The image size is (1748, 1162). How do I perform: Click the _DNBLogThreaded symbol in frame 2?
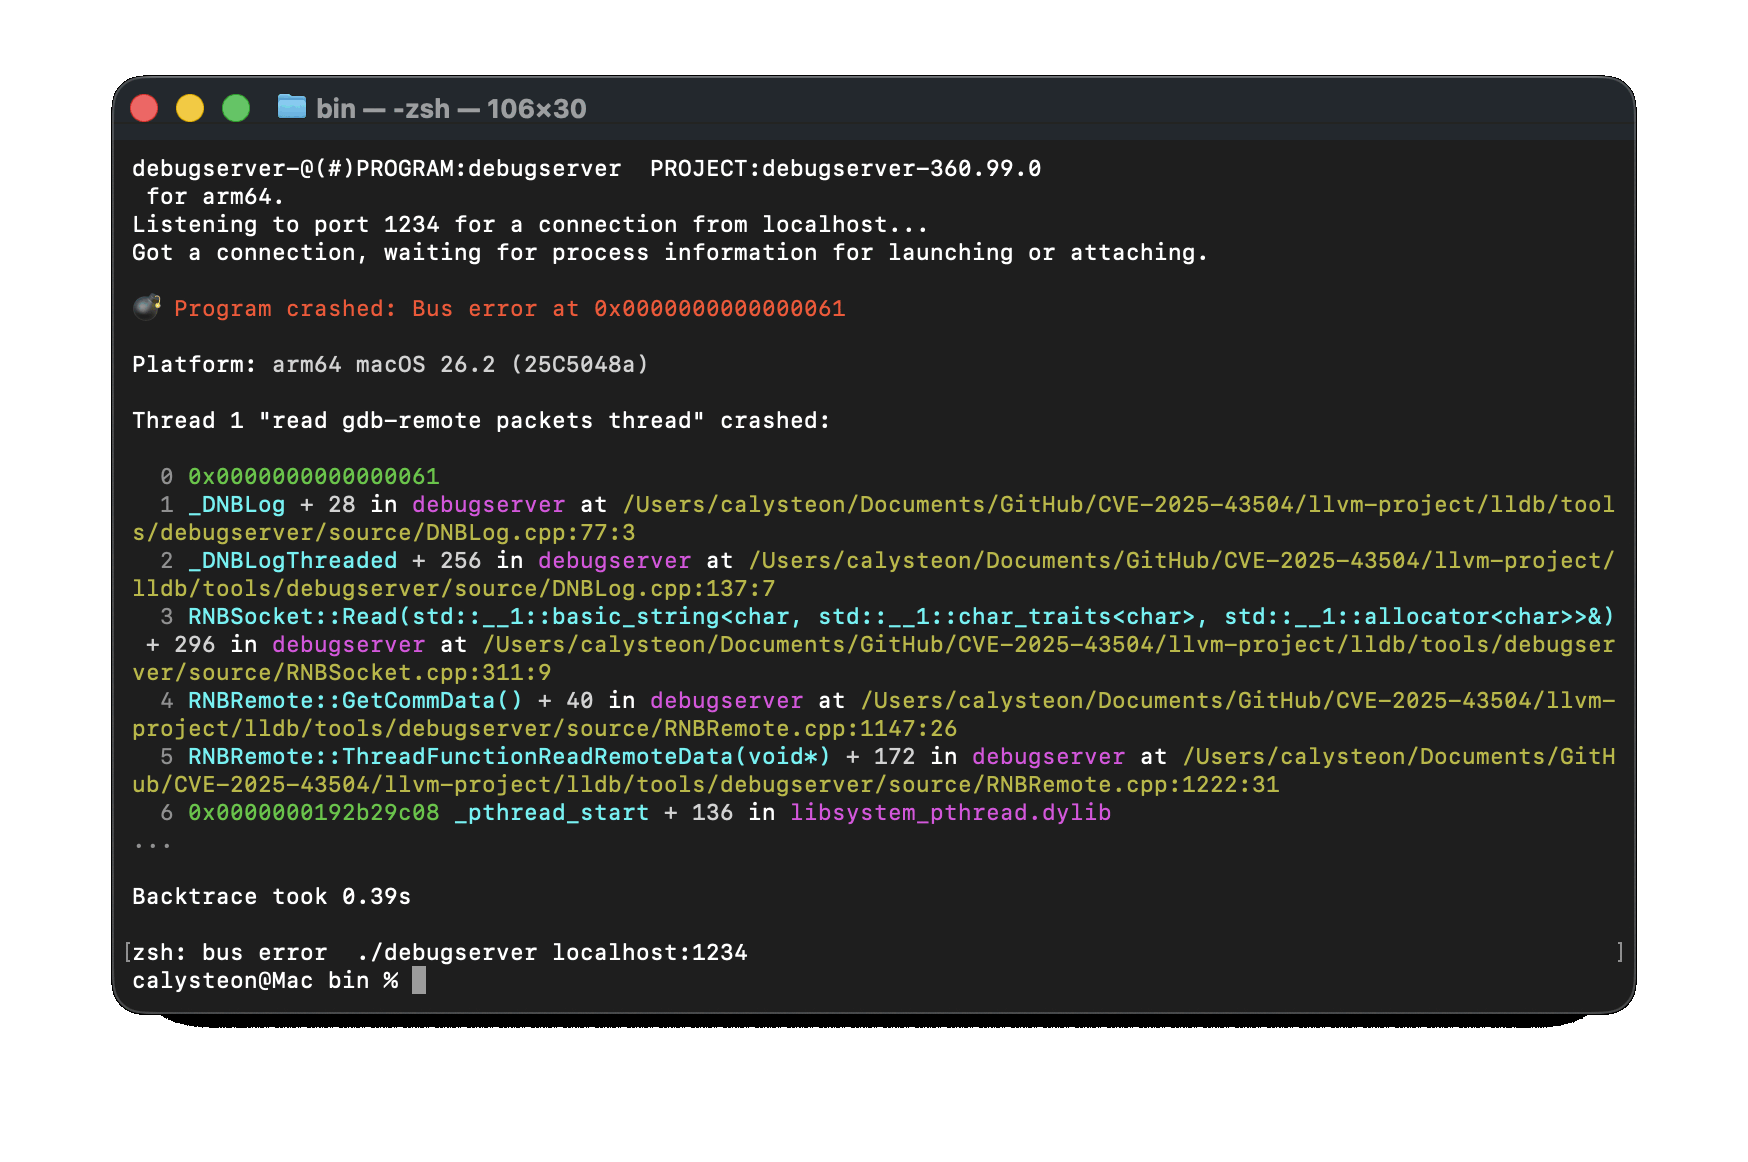(292, 561)
